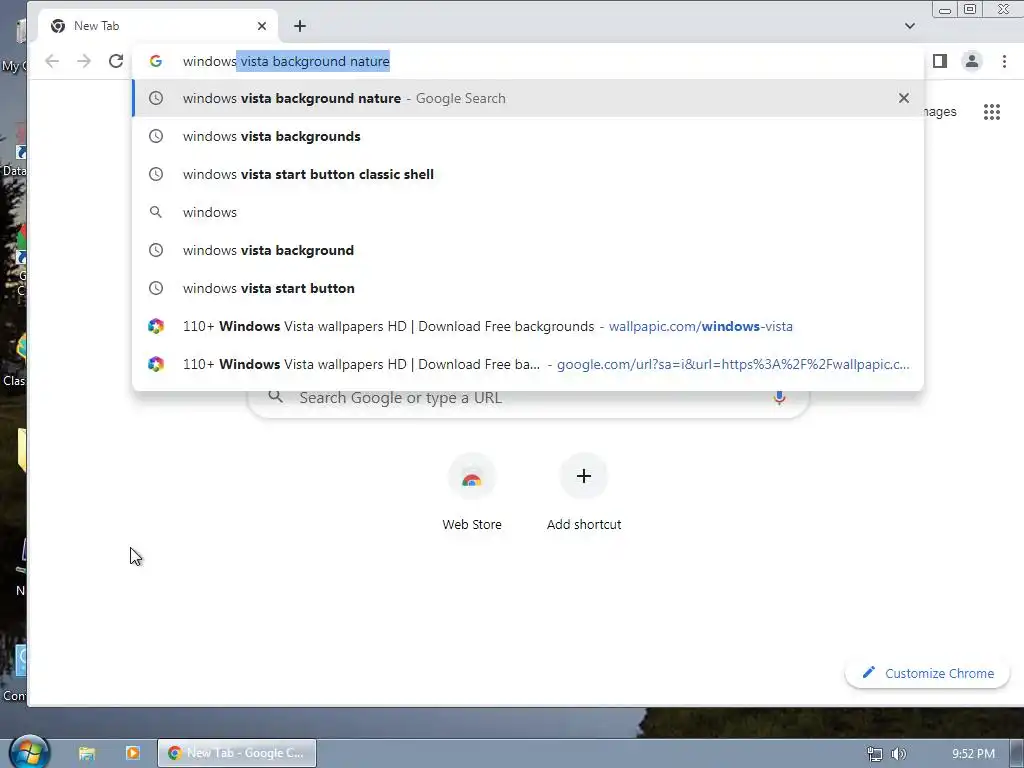Open the tab search chevron dropdown

(x=910, y=26)
